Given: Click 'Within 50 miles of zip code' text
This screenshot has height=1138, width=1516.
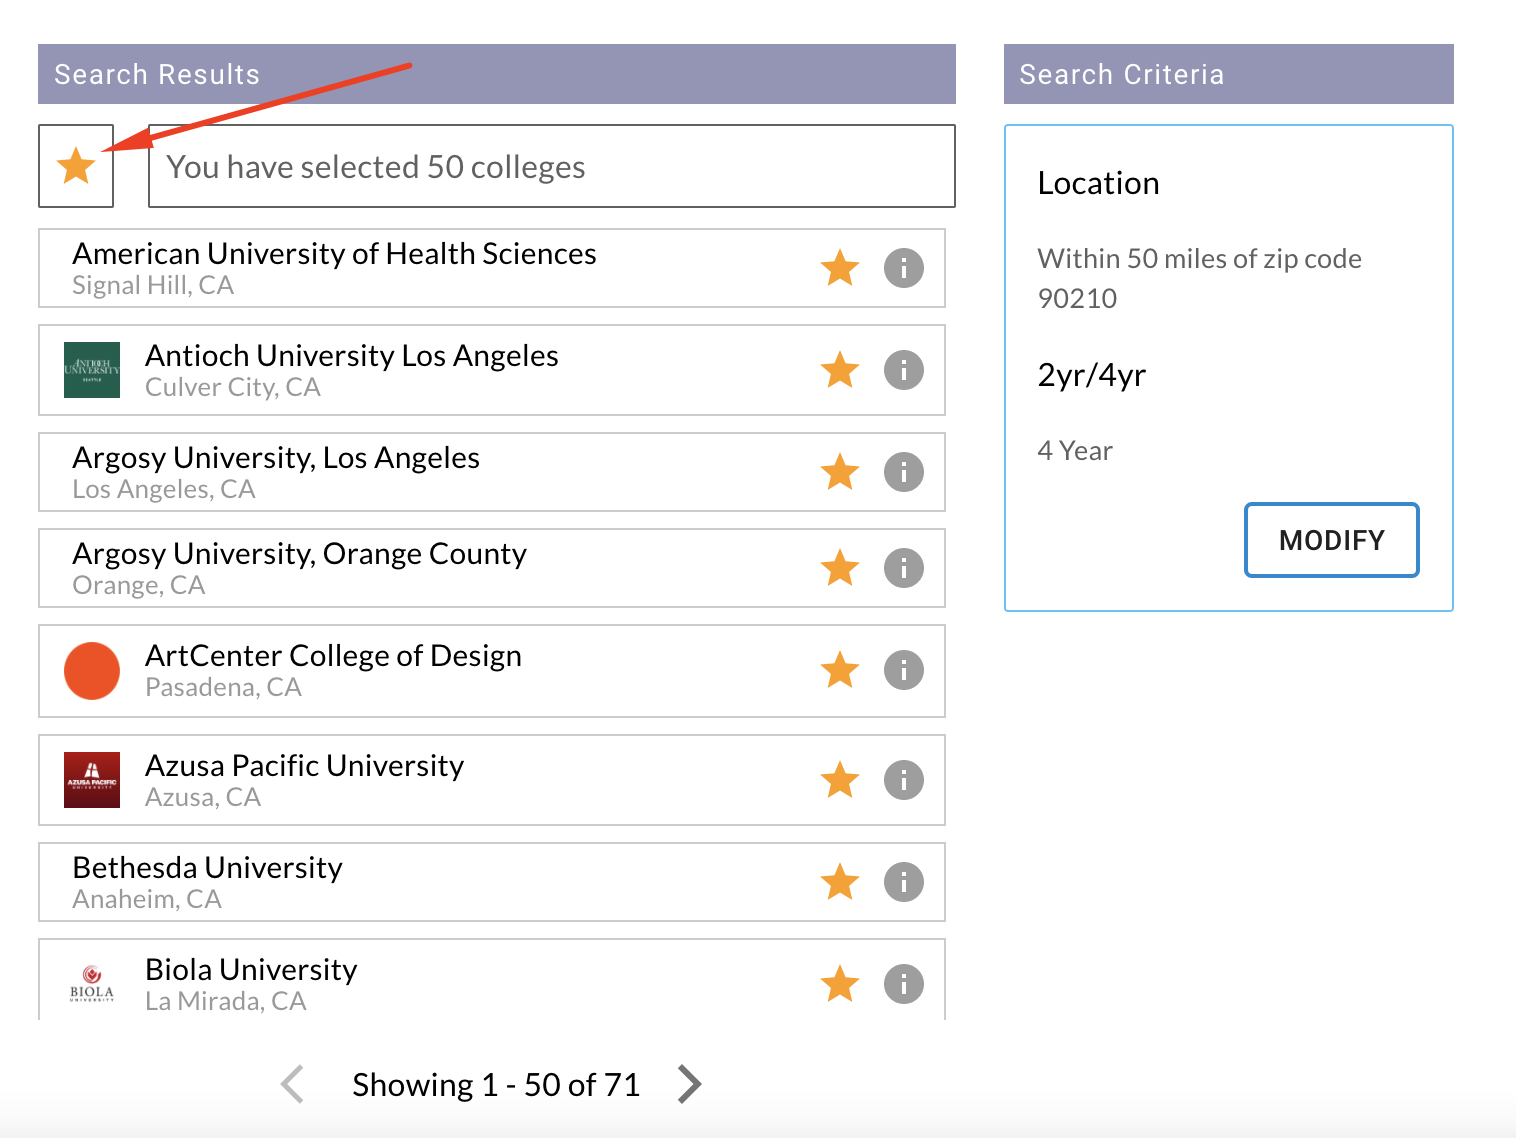Looking at the screenshot, I should click(x=1200, y=259).
